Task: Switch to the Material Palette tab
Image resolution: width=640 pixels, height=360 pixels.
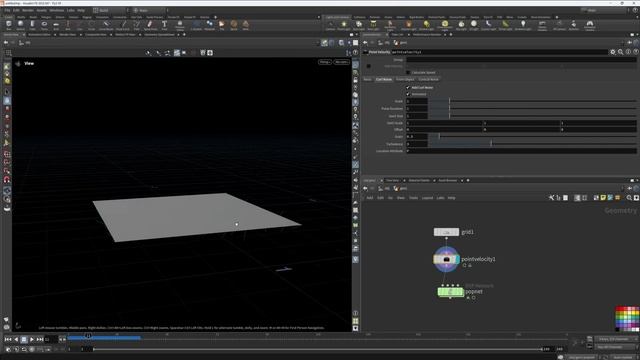Action: tap(419, 180)
